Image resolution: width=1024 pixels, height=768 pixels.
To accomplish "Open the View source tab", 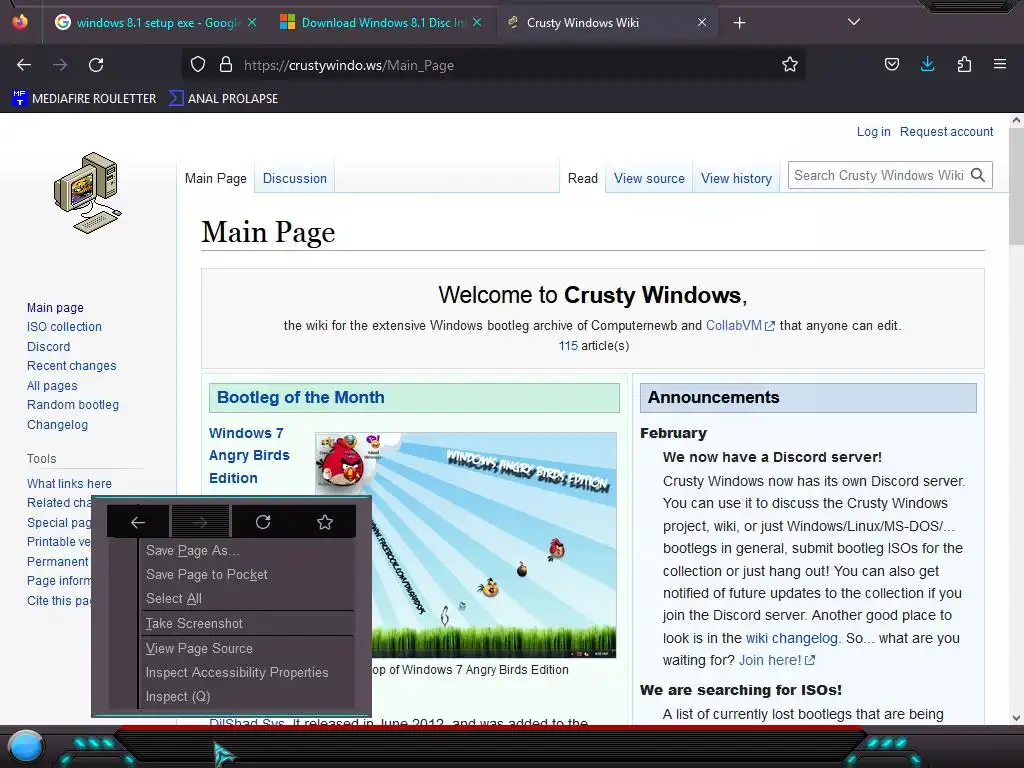I will [x=649, y=178].
